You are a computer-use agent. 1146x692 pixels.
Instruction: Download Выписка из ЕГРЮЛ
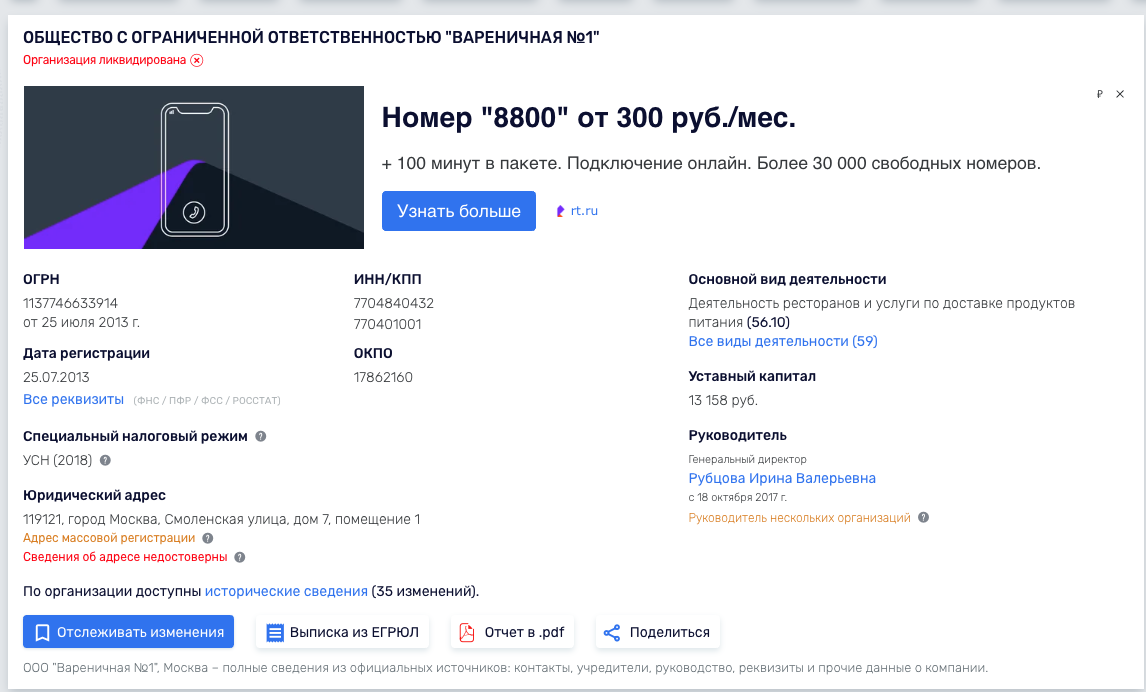(x=343, y=632)
